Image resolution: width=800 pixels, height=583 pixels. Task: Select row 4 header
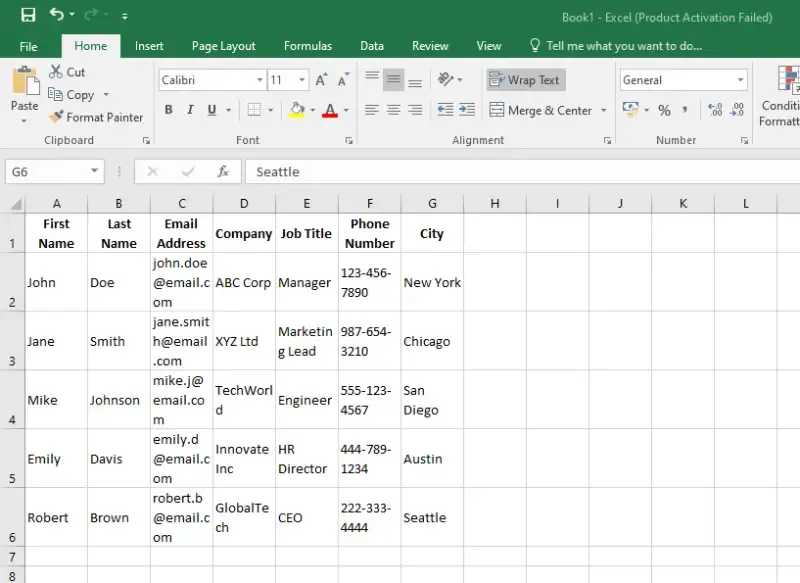(x=12, y=399)
